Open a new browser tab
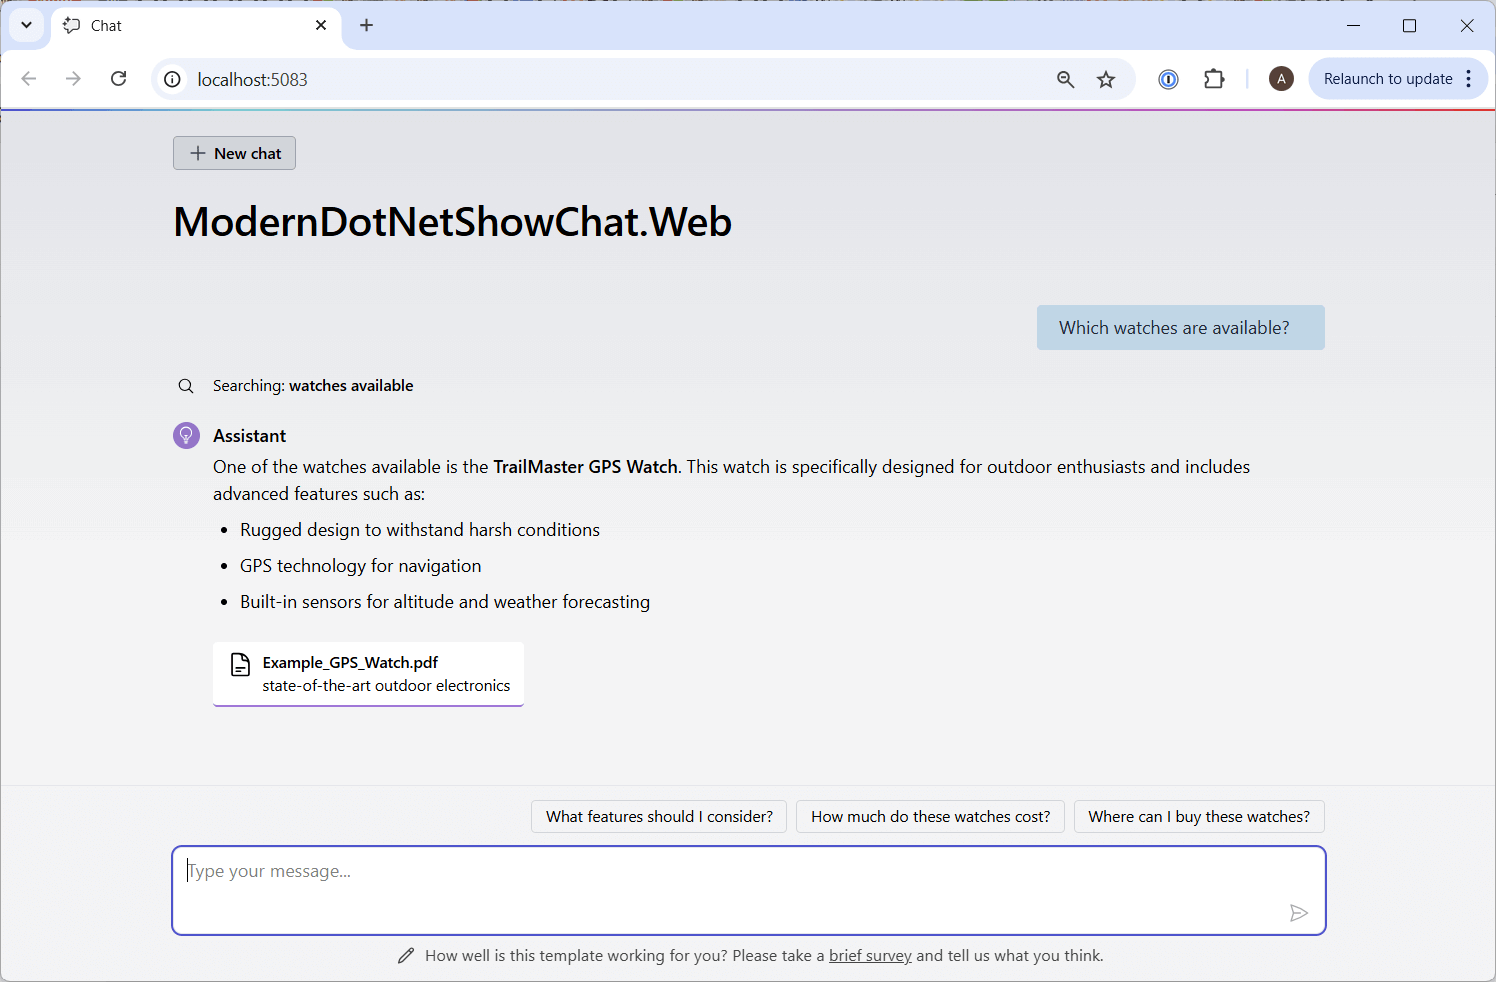The image size is (1496, 982). tap(366, 25)
